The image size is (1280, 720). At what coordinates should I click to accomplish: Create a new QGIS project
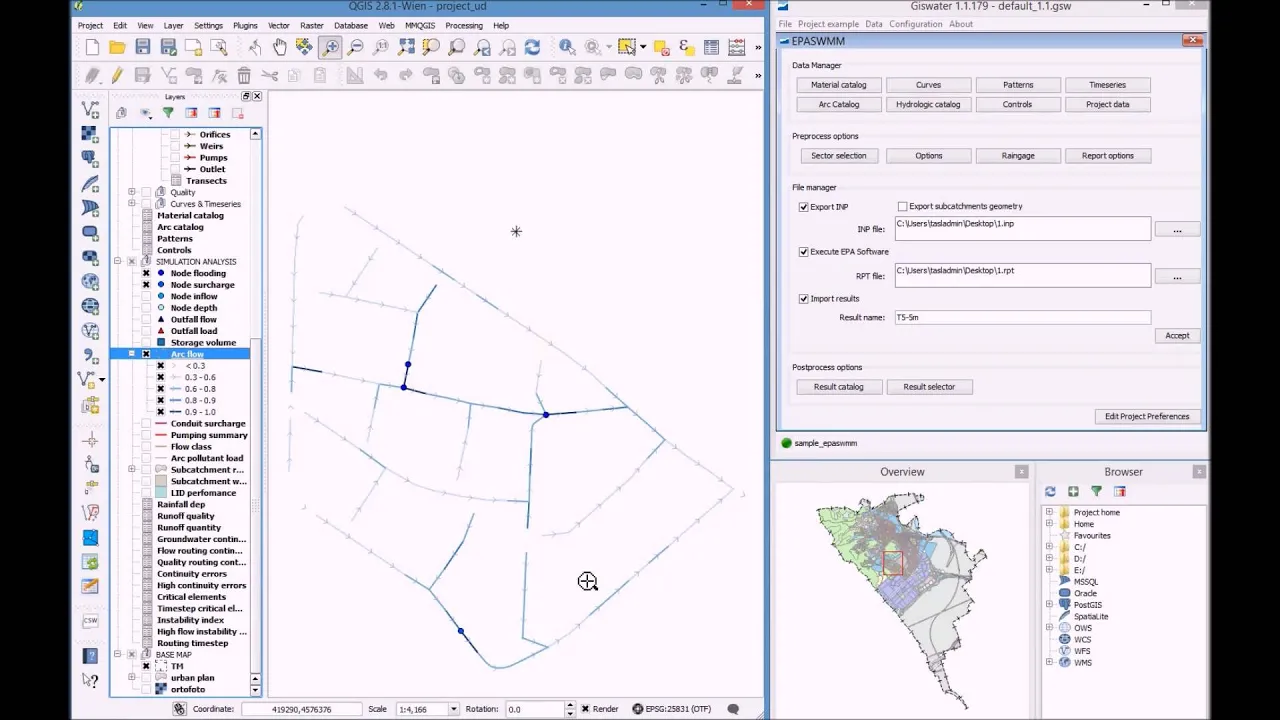tap(92, 47)
